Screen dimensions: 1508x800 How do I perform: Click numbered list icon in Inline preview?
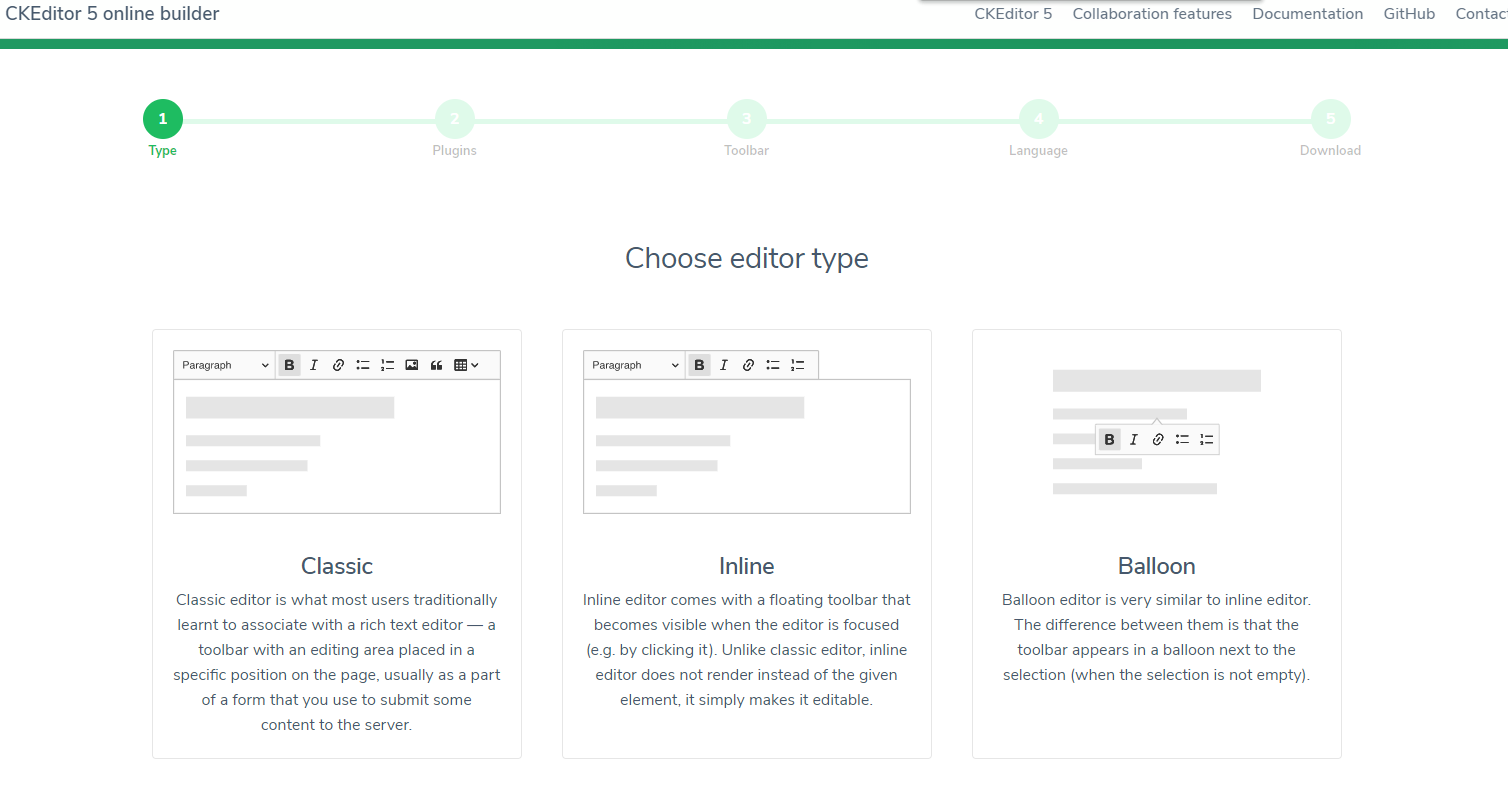[x=797, y=365]
